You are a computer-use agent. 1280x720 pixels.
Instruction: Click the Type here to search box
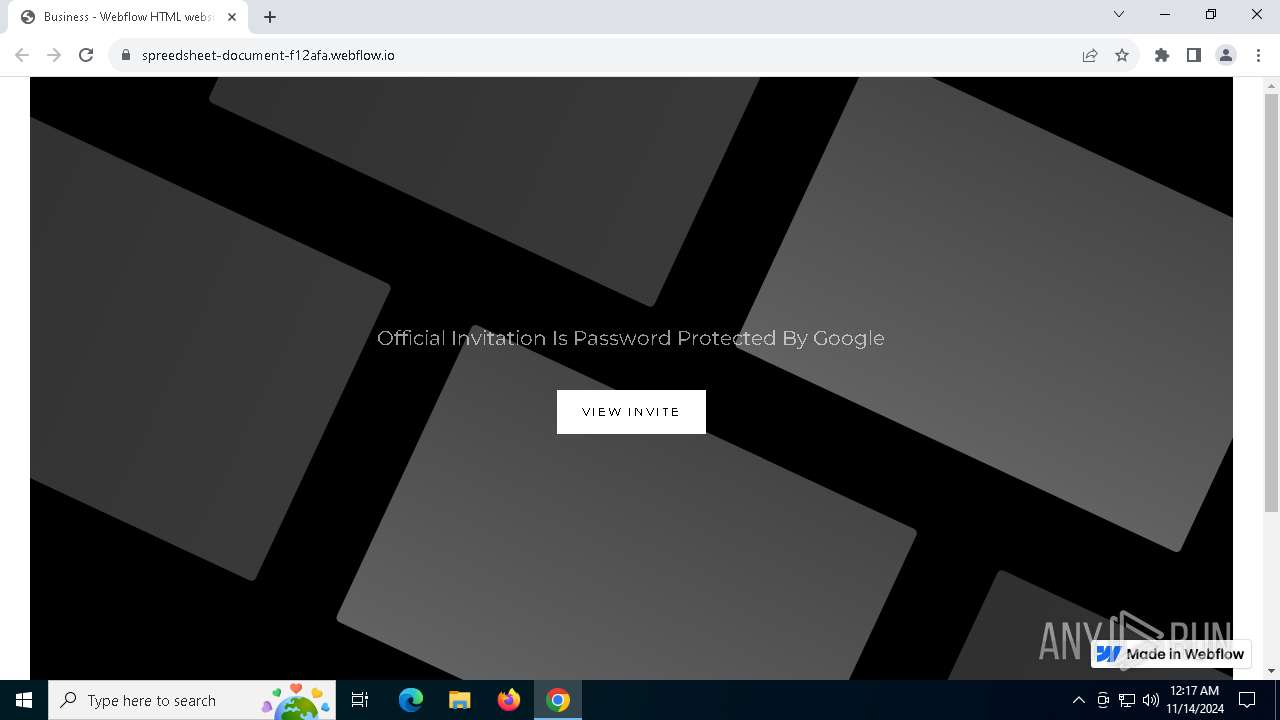click(192, 700)
